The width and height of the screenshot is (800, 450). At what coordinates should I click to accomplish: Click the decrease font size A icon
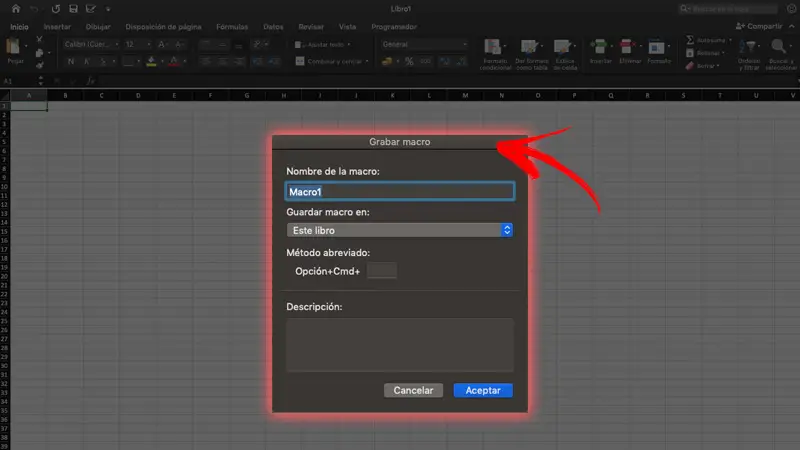click(179, 44)
